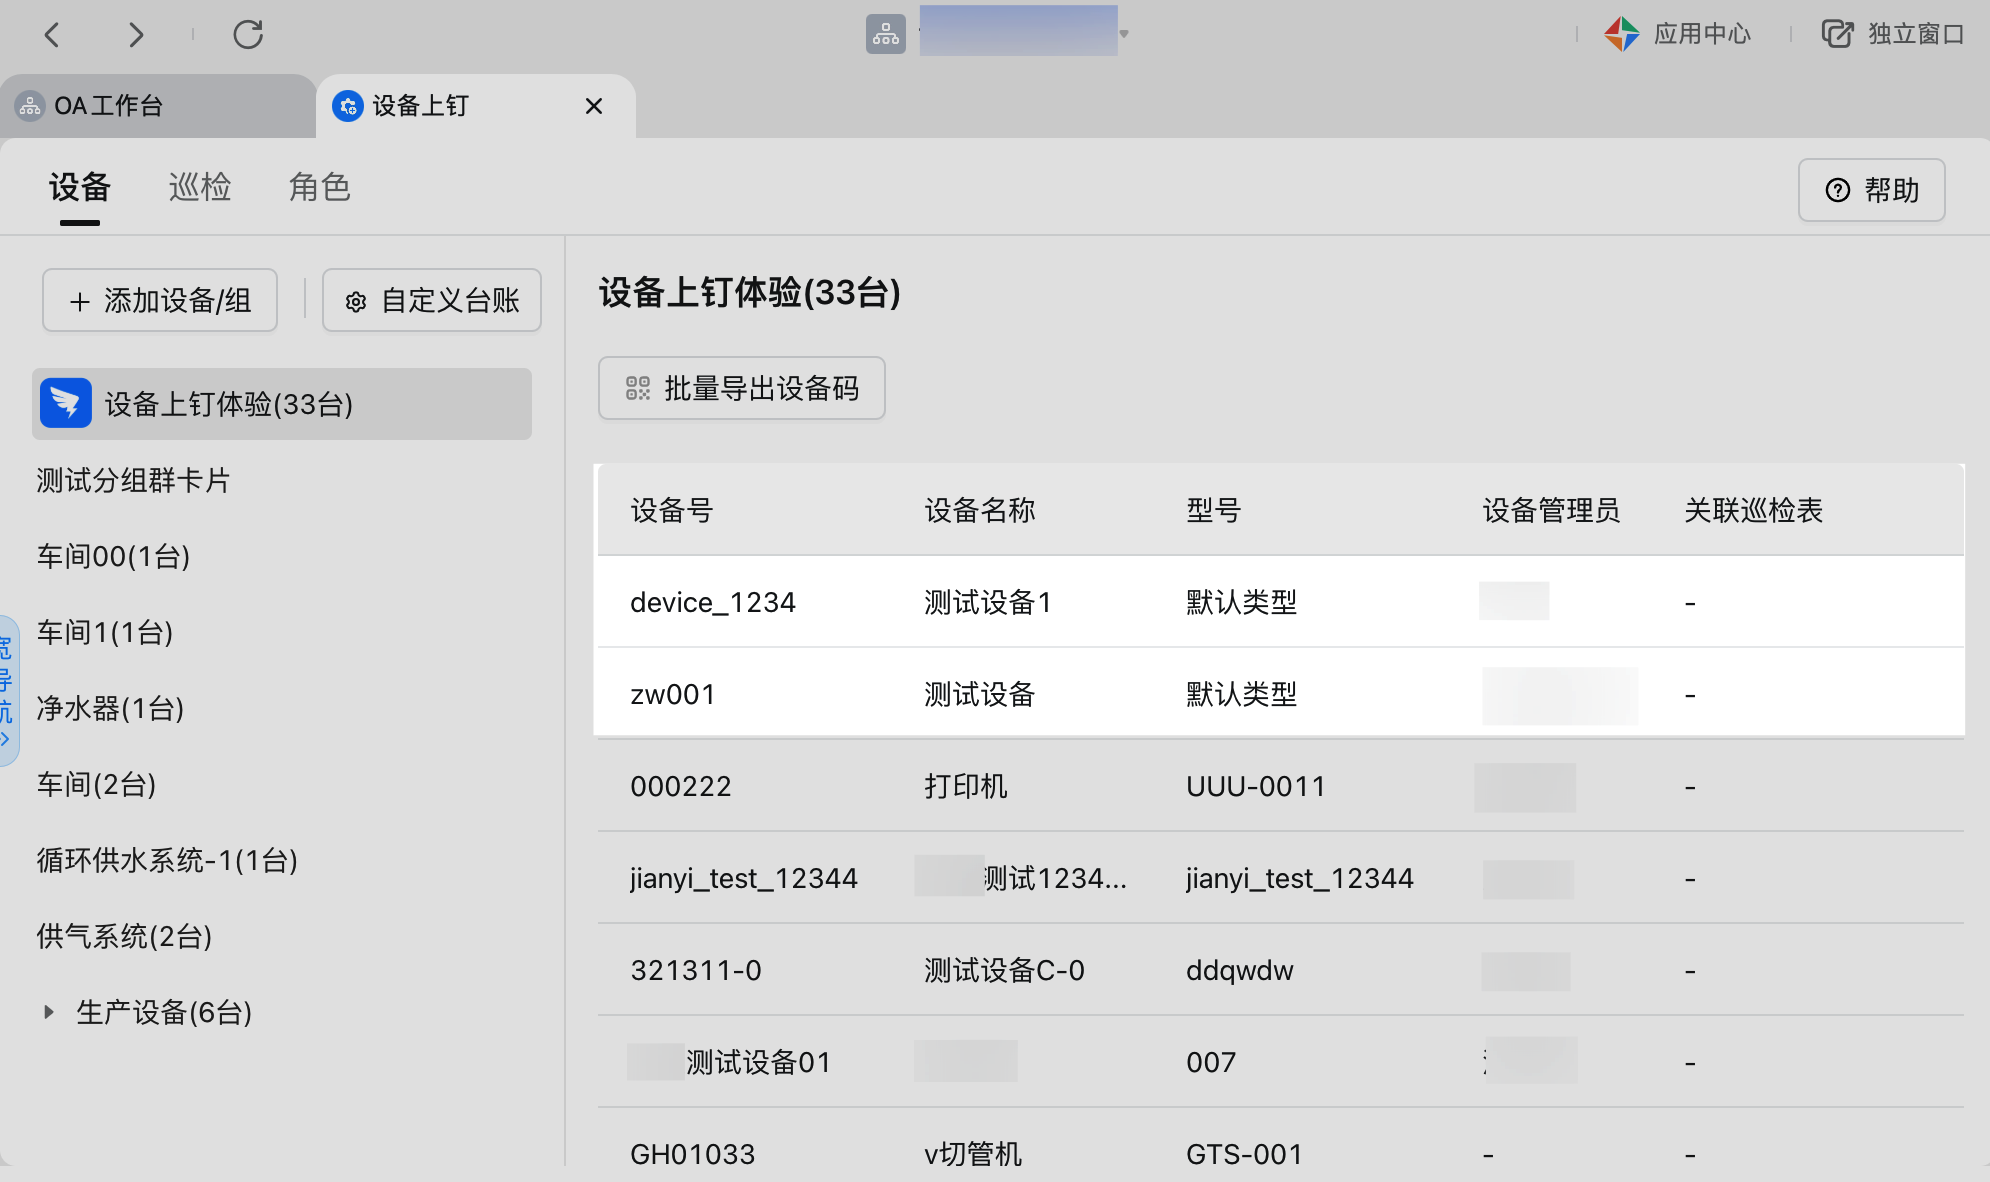Viewport: 1990px width, 1182px height.
Task: Click the 设备管理员 column header
Action: coord(1551,511)
